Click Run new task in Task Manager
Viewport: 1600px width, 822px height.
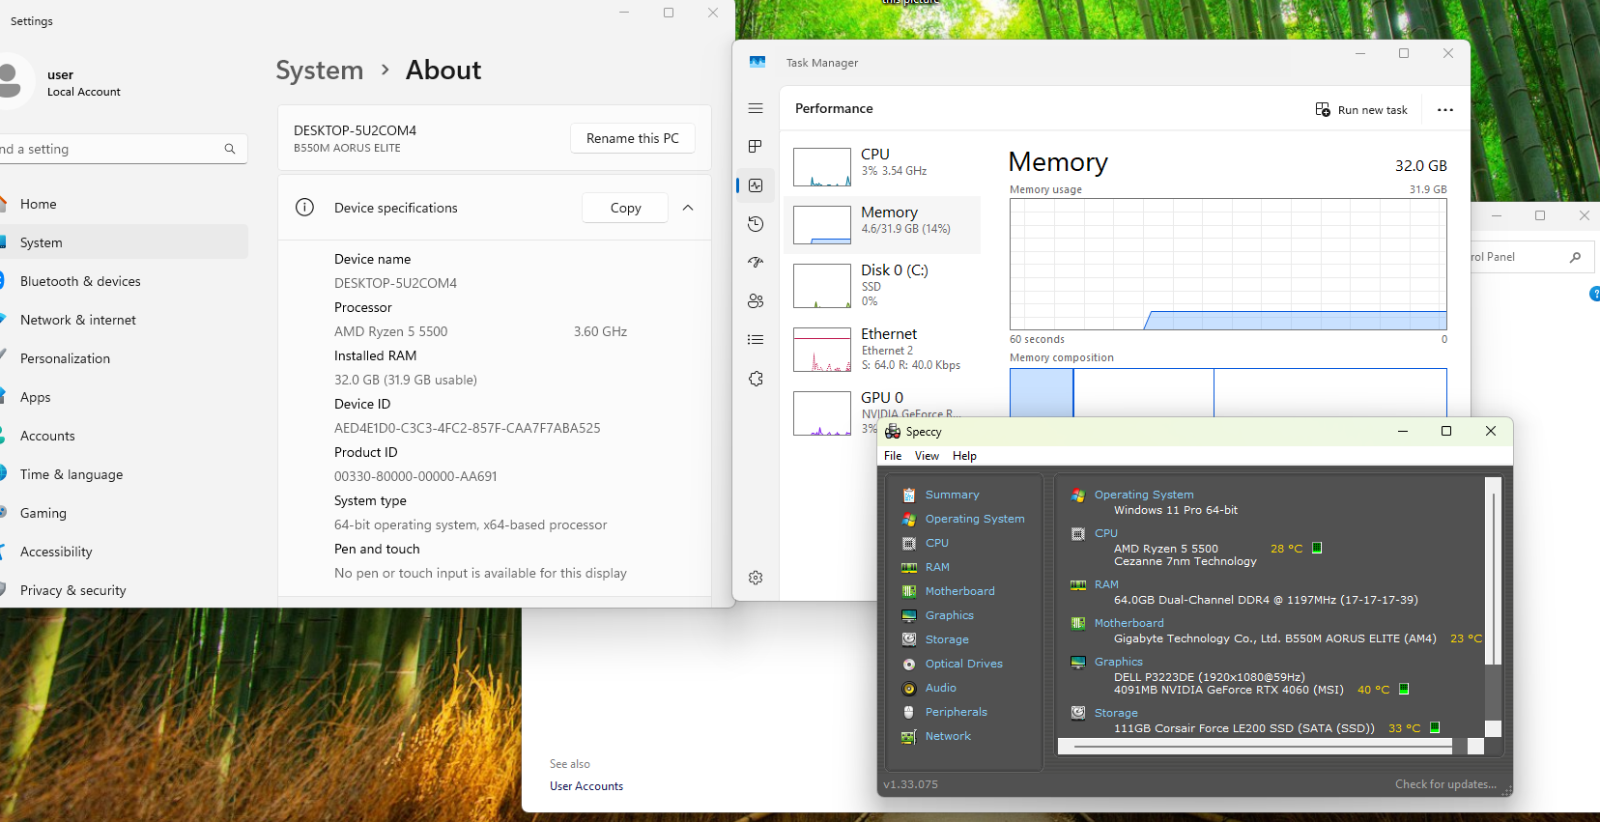(1361, 110)
